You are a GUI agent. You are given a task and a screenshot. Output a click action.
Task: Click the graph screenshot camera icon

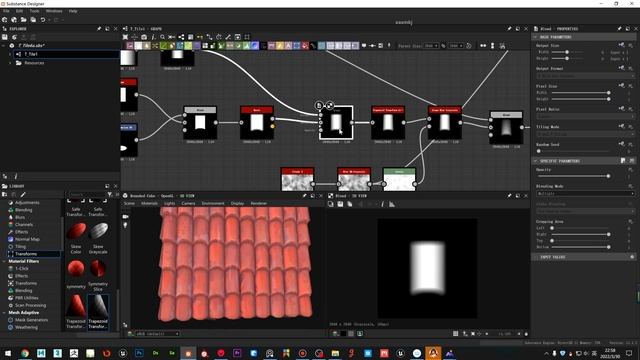(x=144, y=37)
